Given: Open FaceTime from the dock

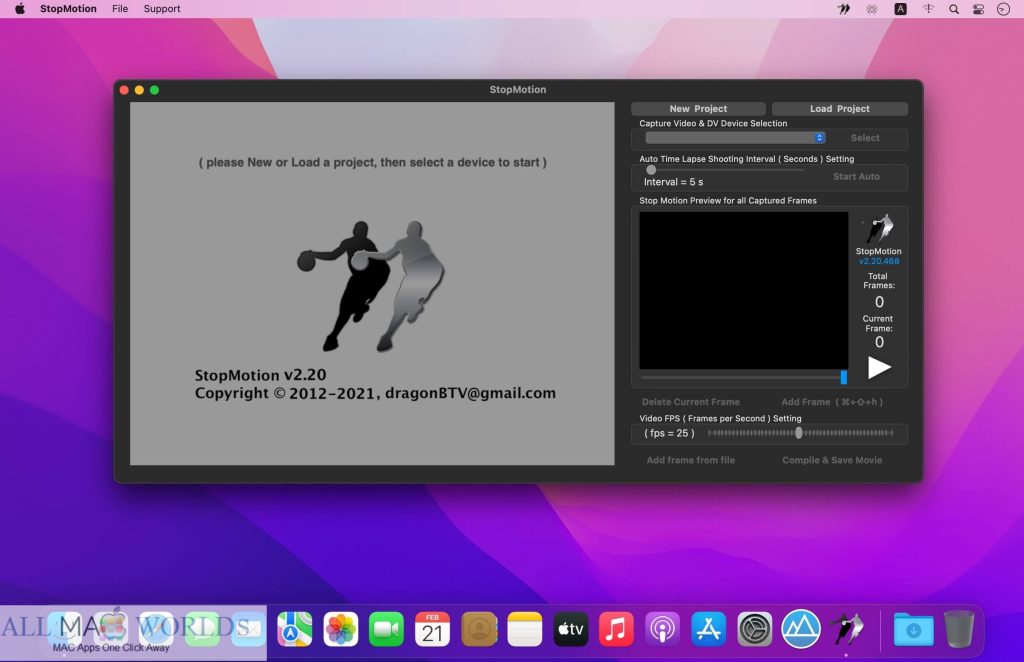Looking at the screenshot, I should (387, 629).
